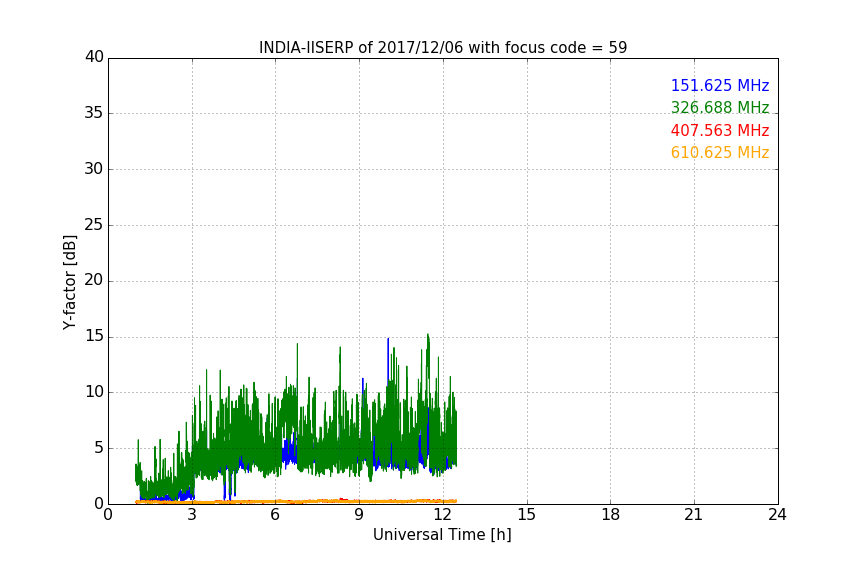This screenshot has height=576, width=864.
Task: Click the orange trace near 9 h
Action: tap(359, 501)
